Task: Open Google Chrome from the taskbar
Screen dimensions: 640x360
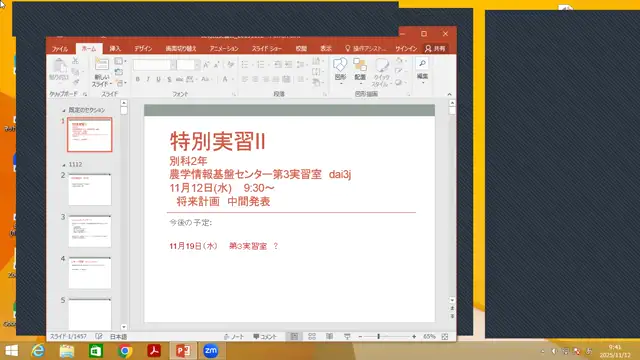Action: point(125,351)
